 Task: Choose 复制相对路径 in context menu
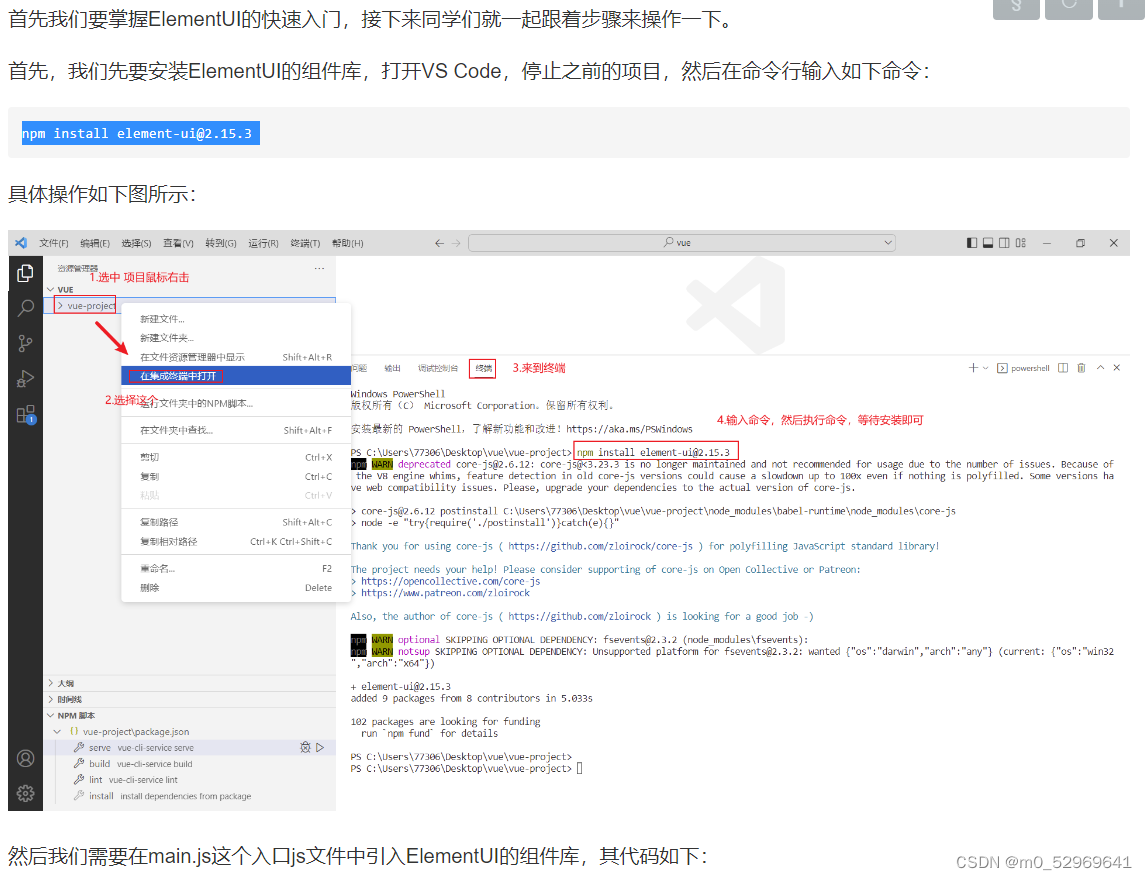coord(236,541)
